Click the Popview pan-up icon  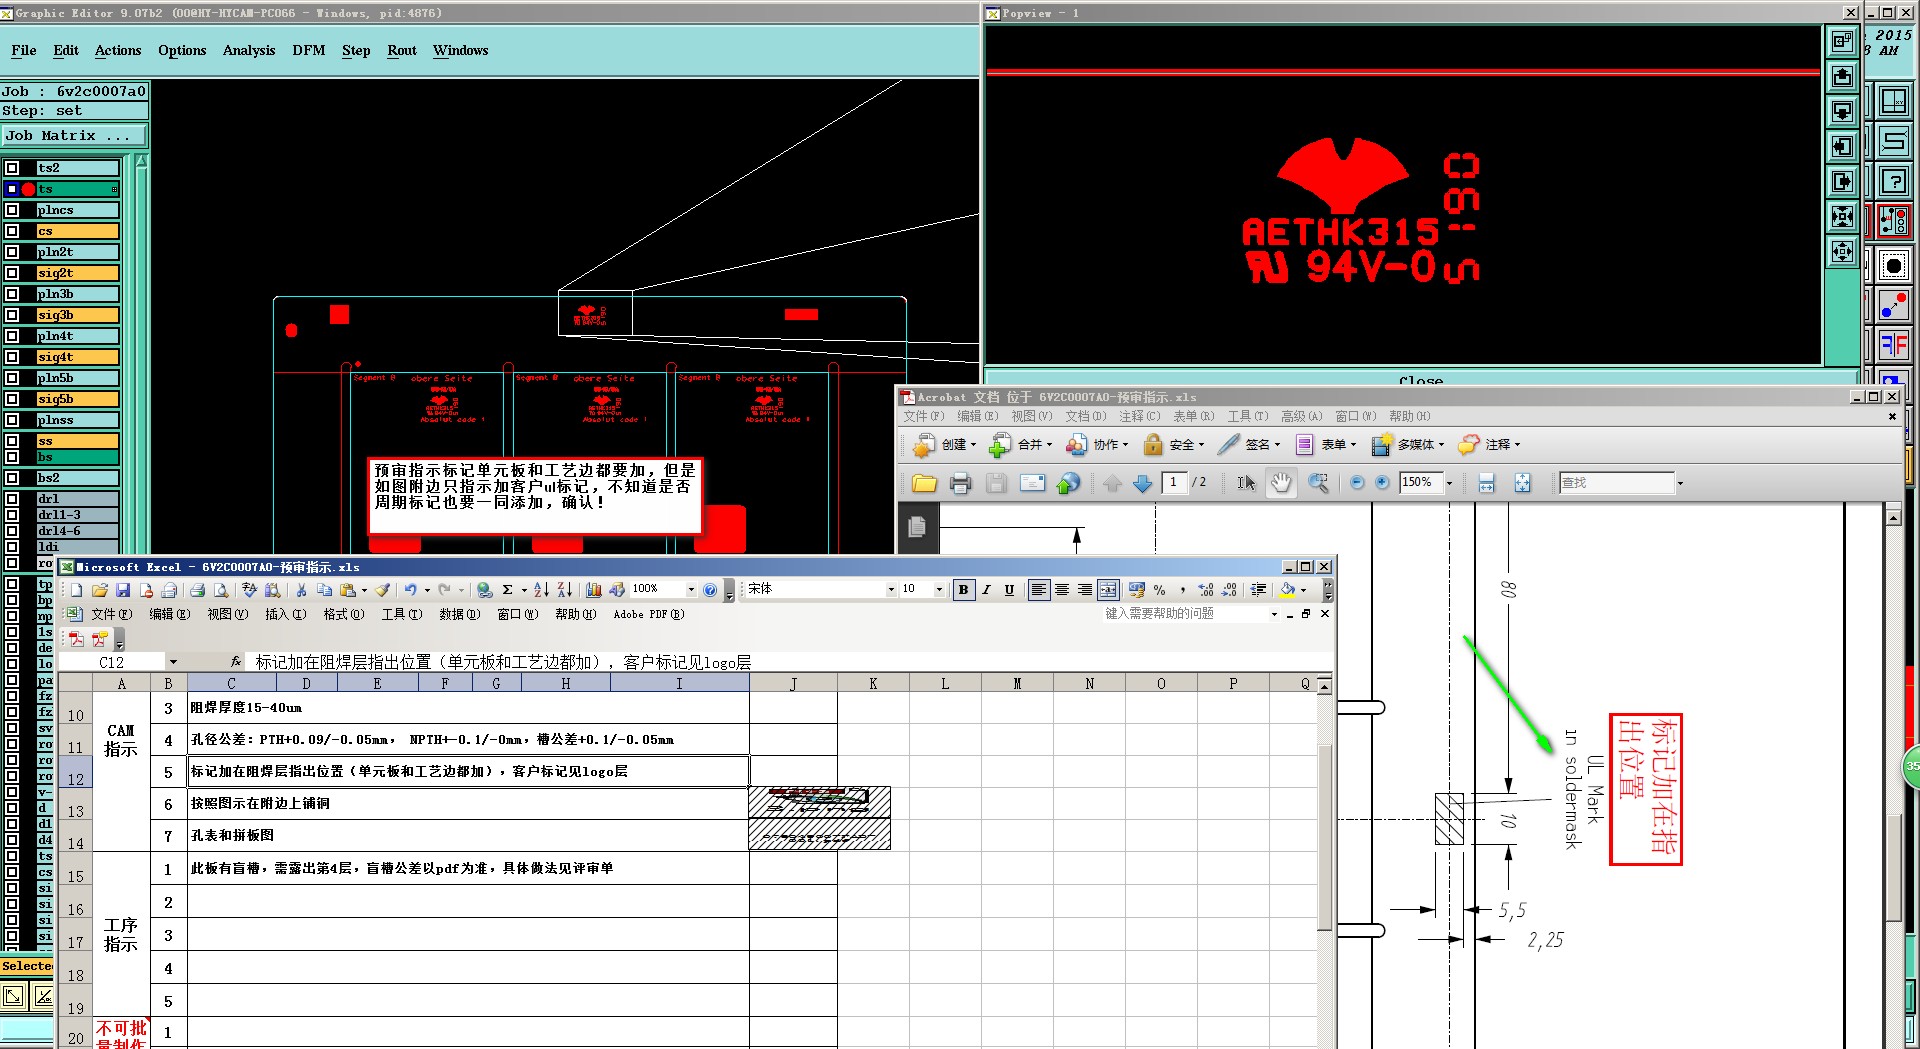click(x=1842, y=77)
